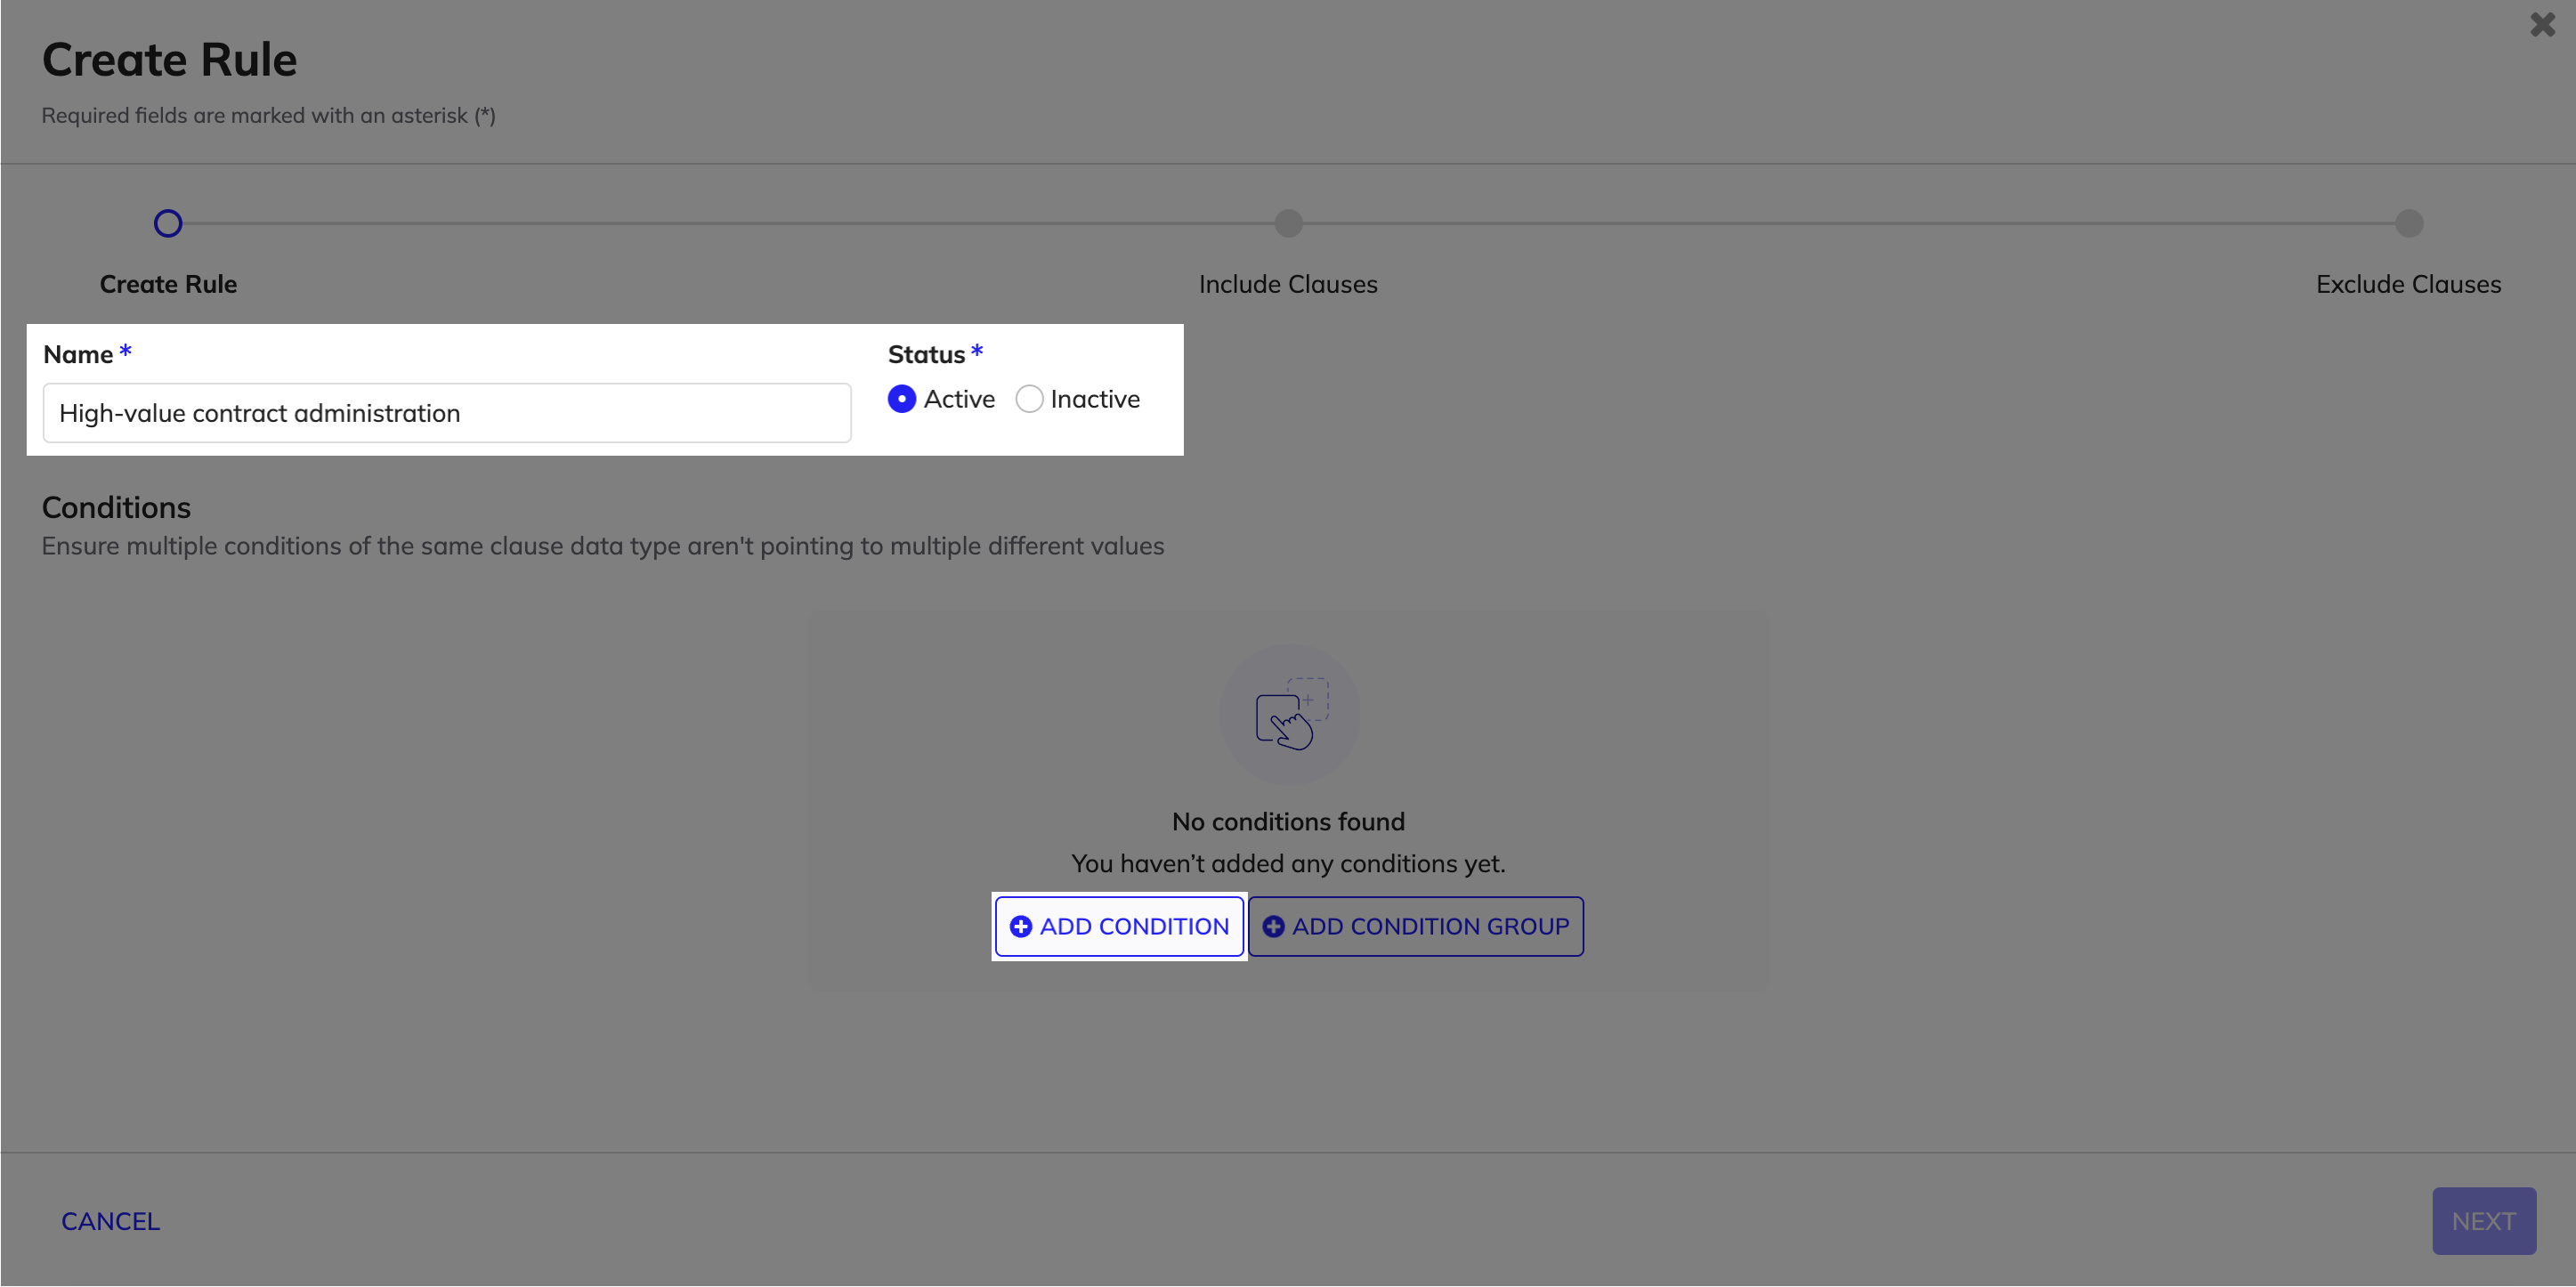
Task: Select the Create Rule step circle
Action: pos(168,223)
